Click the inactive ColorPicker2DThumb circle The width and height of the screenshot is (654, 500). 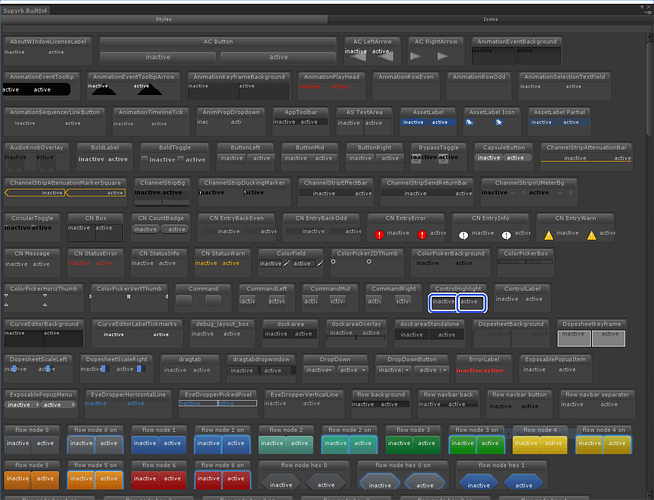click(333, 261)
